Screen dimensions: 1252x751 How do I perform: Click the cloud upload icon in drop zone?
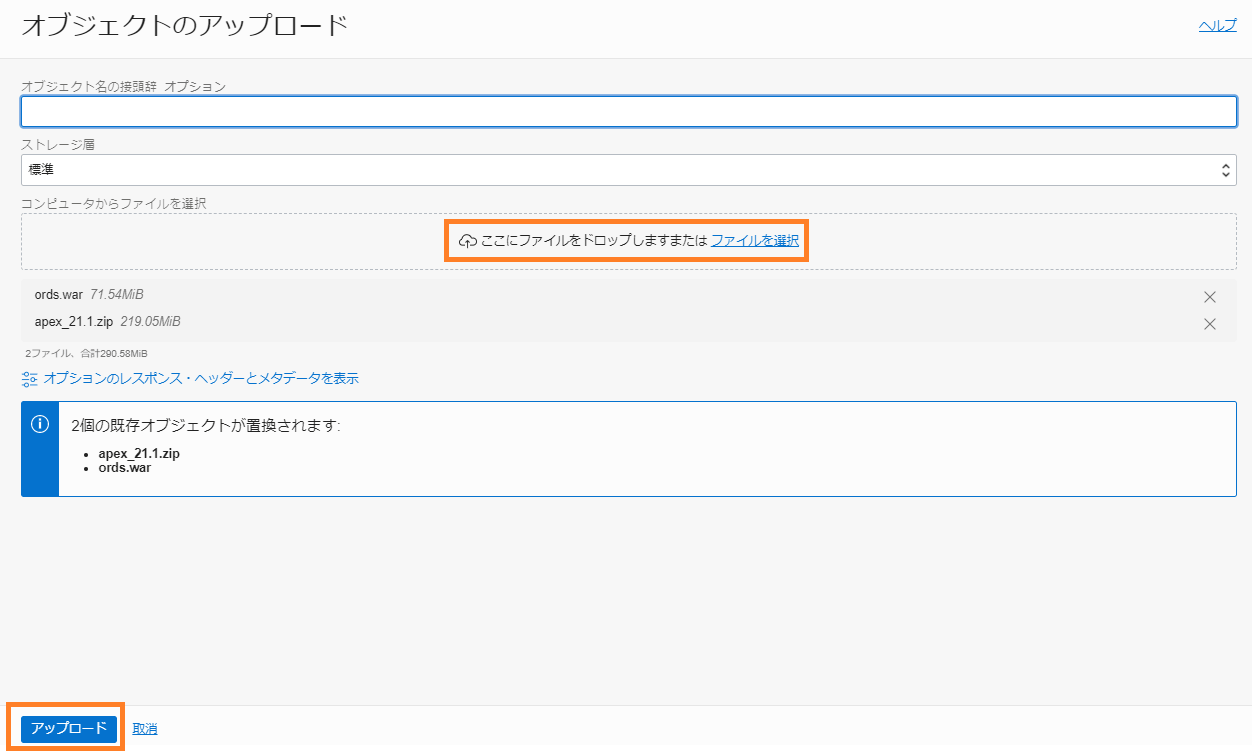click(x=467, y=241)
